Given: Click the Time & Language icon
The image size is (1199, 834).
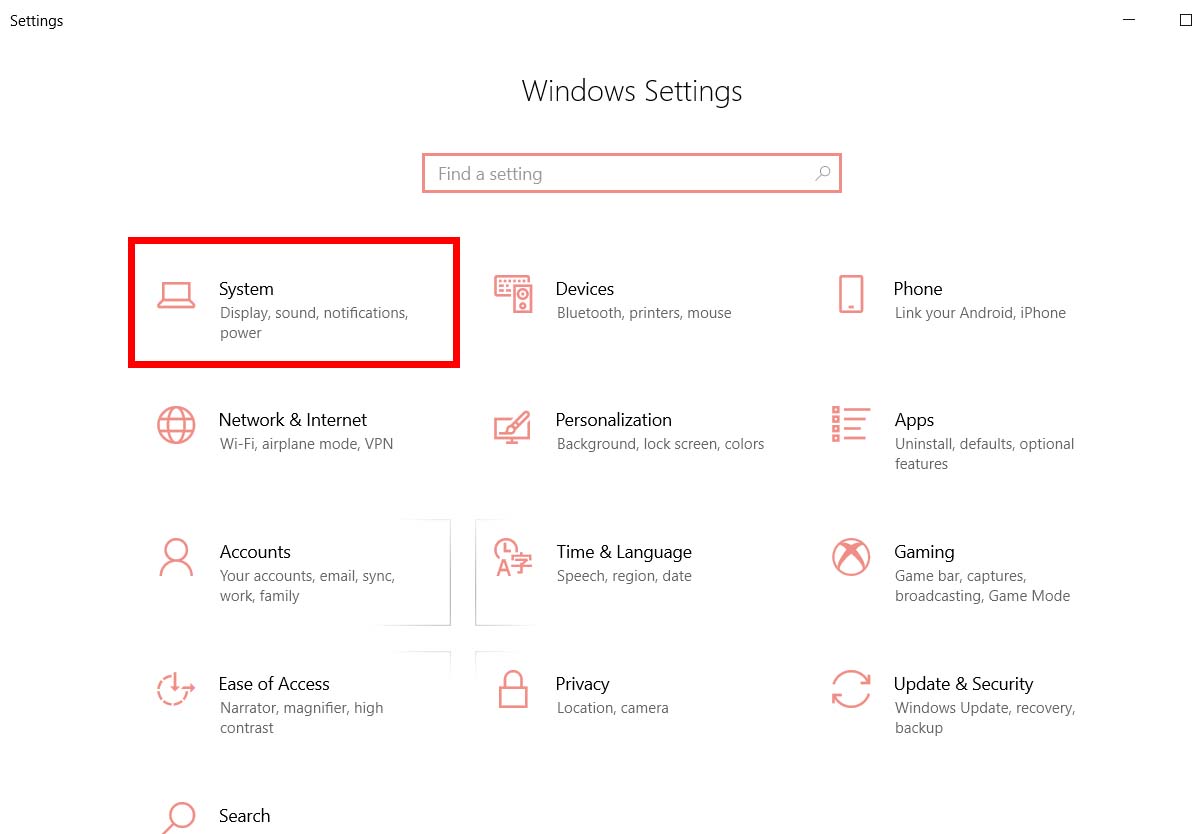Looking at the screenshot, I should [x=513, y=557].
